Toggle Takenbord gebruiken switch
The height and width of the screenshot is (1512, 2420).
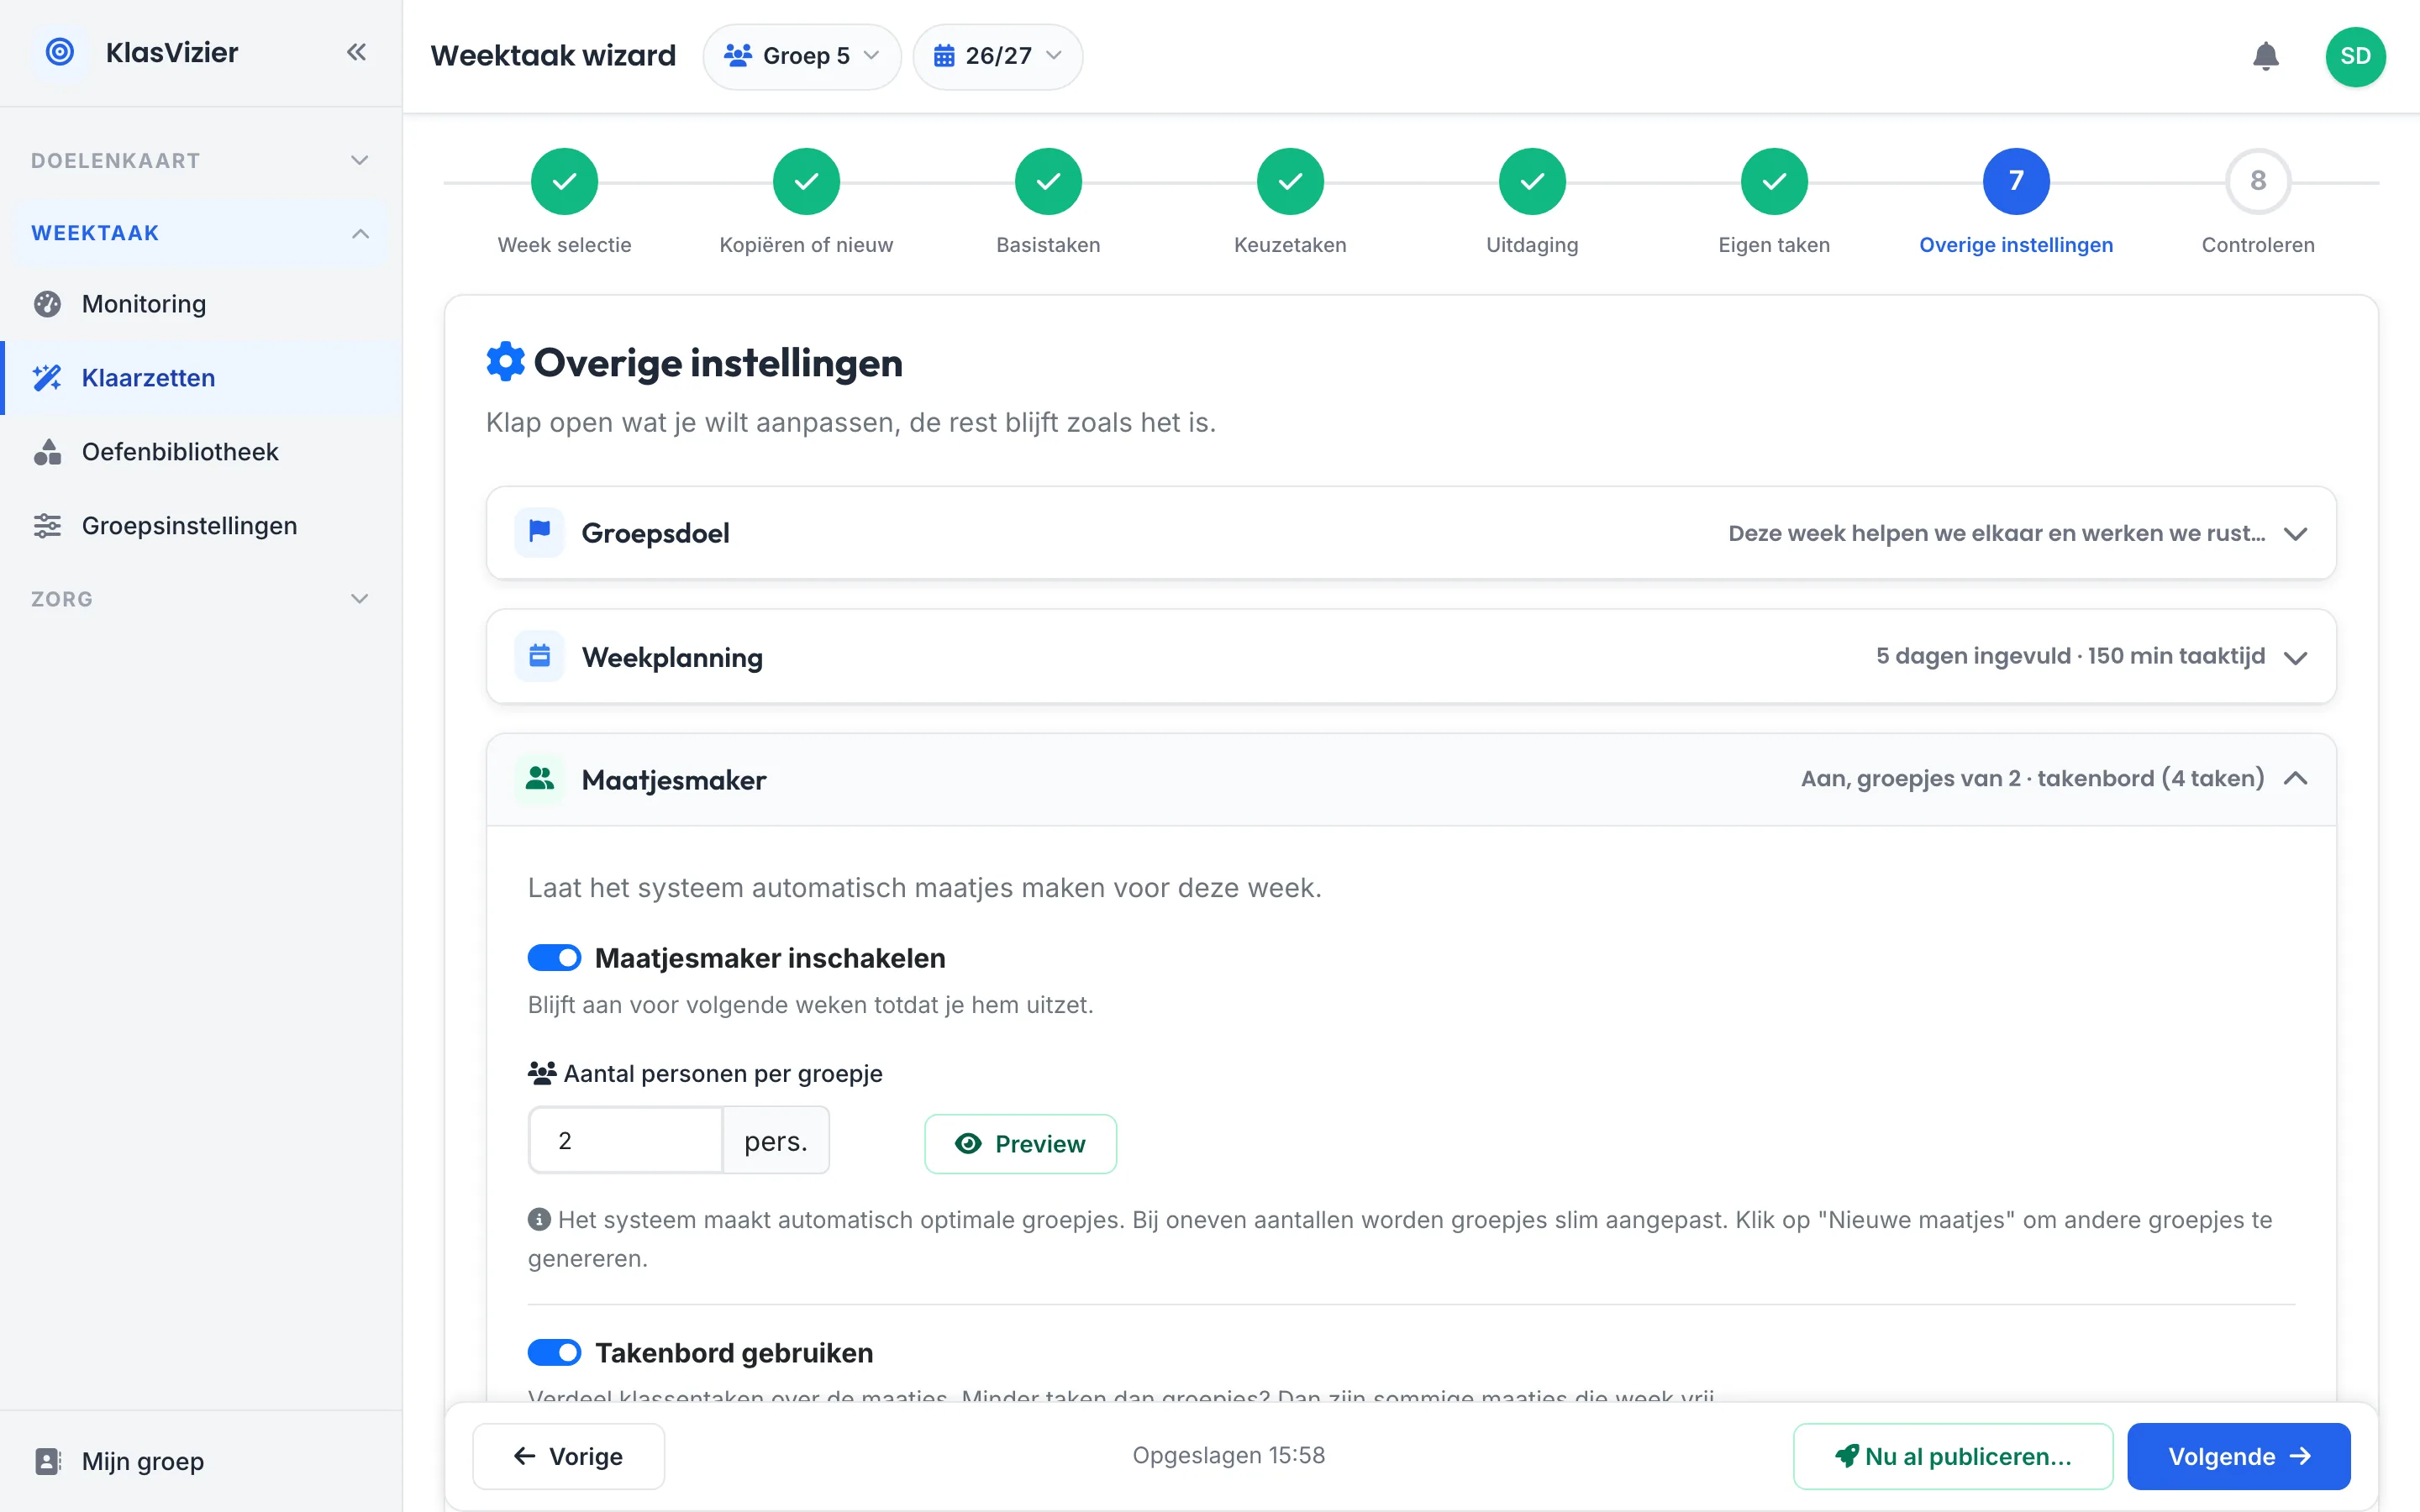(x=554, y=1353)
